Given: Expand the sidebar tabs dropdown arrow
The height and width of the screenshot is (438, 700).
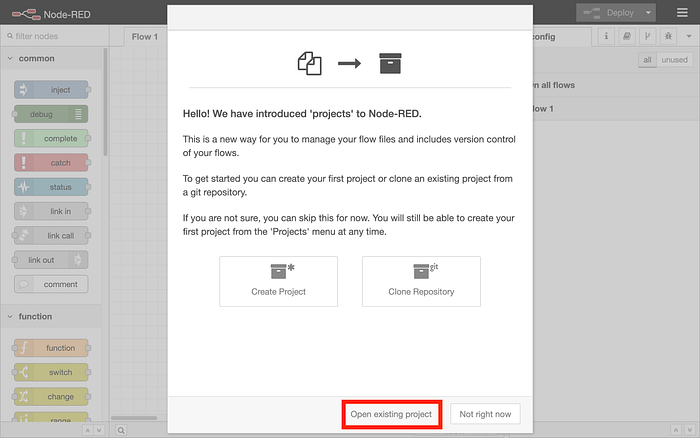Looking at the screenshot, I should 689,36.
